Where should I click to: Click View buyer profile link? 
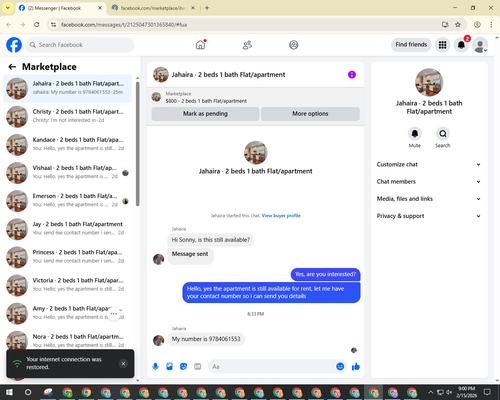pos(281,216)
